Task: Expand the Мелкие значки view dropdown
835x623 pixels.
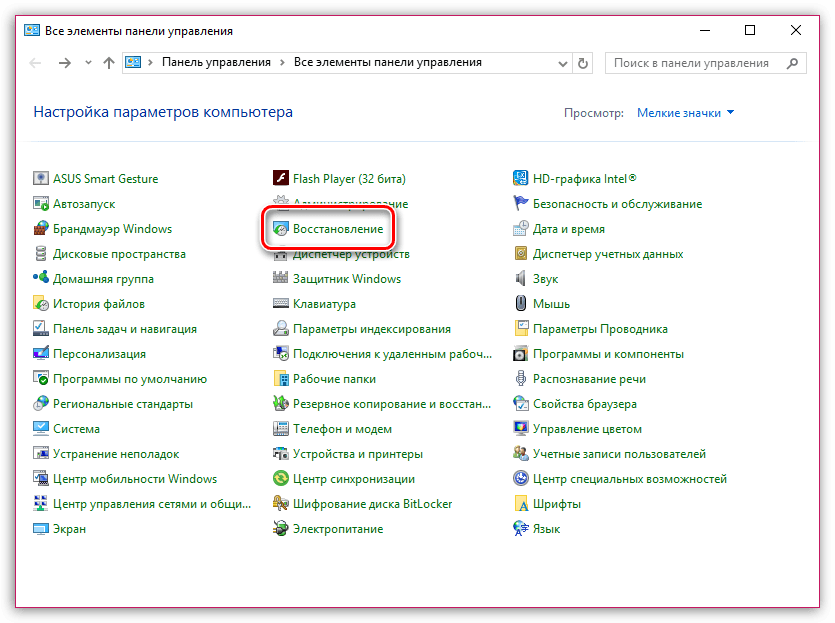Action: (x=685, y=113)
